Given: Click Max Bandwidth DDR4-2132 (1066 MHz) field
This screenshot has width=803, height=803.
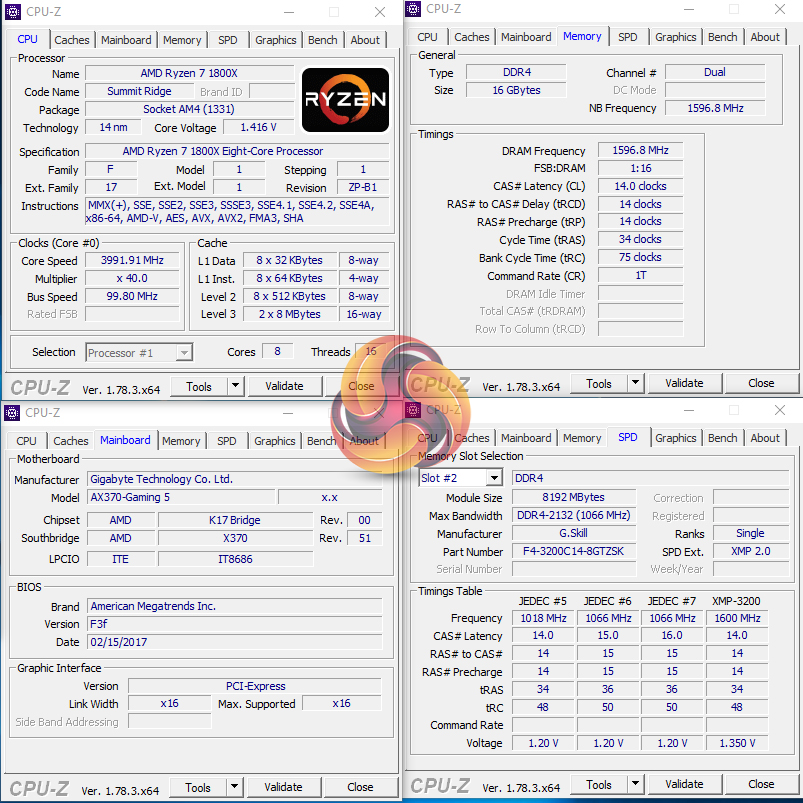Looking at the screenshot, I should (574, 515).
